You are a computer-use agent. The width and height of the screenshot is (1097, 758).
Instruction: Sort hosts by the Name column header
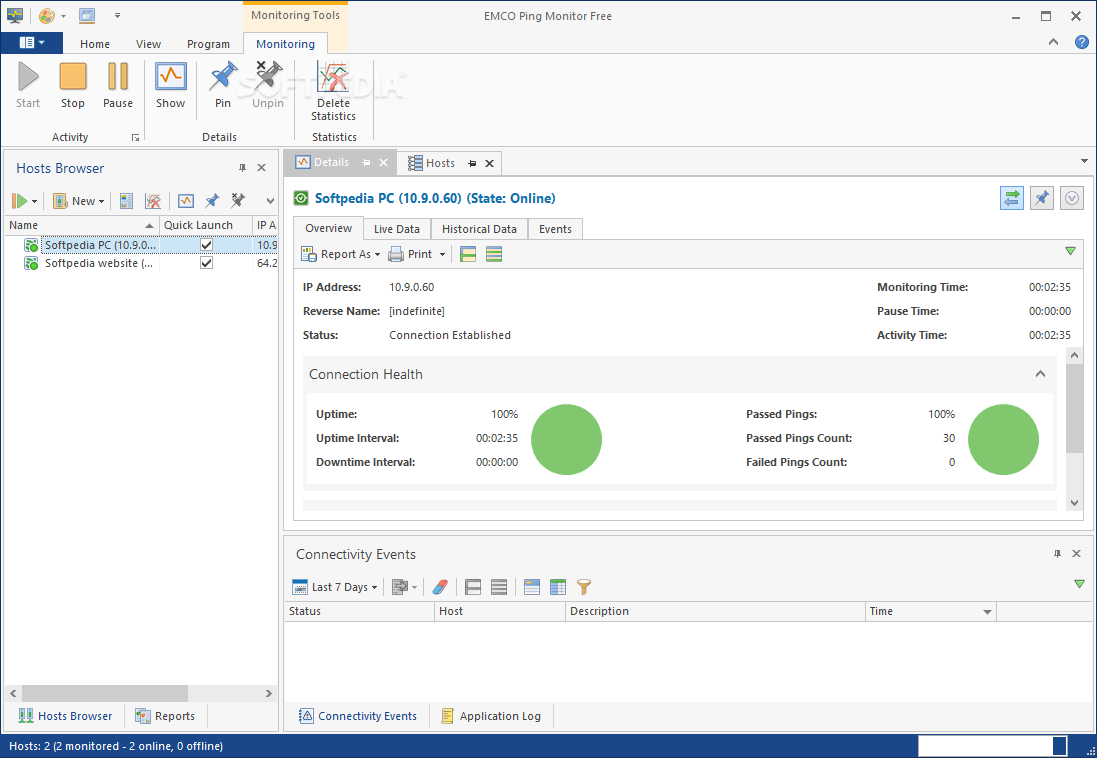pyautogui.click(x=82, y=225)
